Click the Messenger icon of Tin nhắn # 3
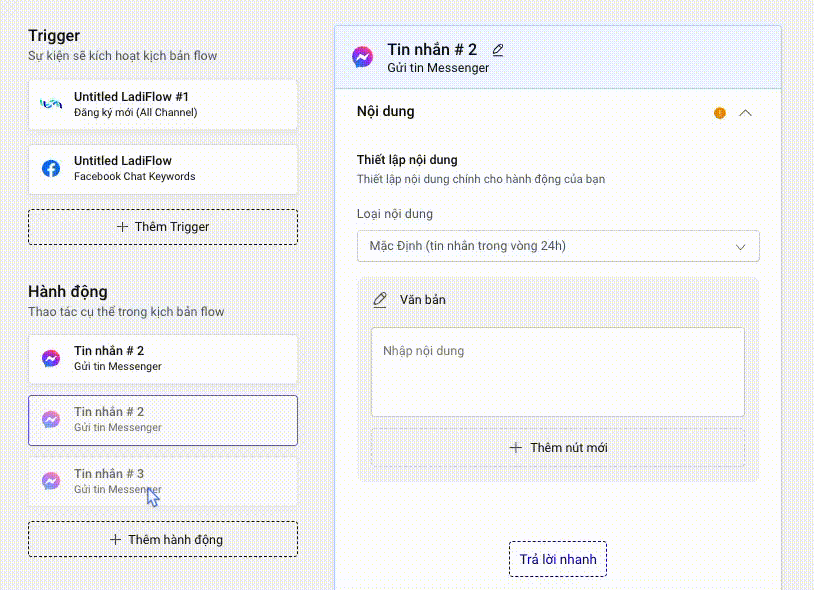This screenshot has width=814, height=590. tap(51, 481)
